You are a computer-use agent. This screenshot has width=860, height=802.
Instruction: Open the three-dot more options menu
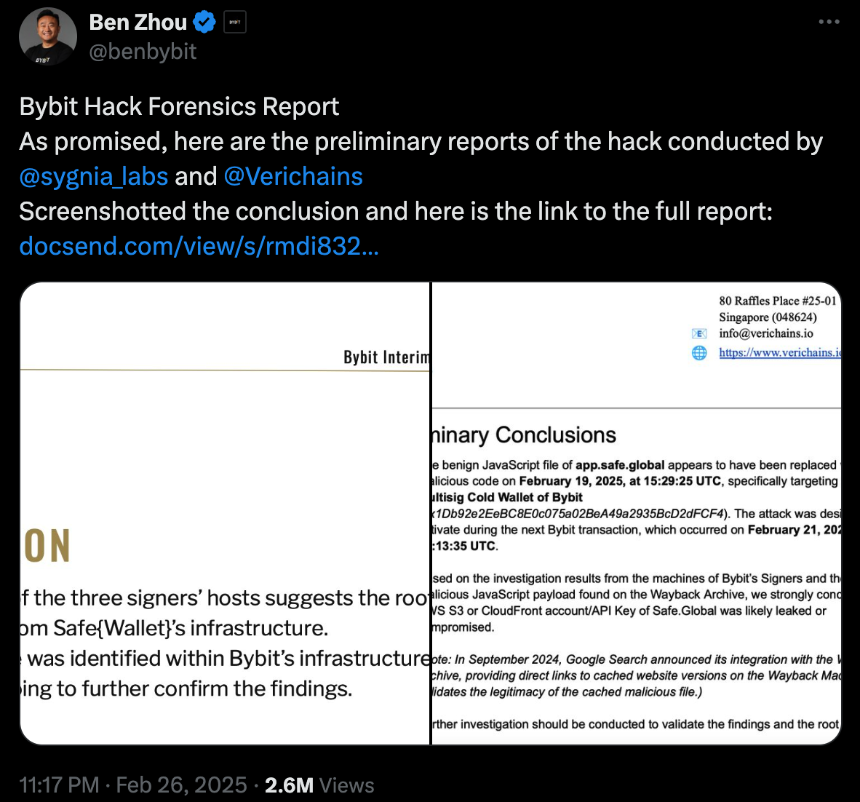pyautogui.click(x=829, y=22)
